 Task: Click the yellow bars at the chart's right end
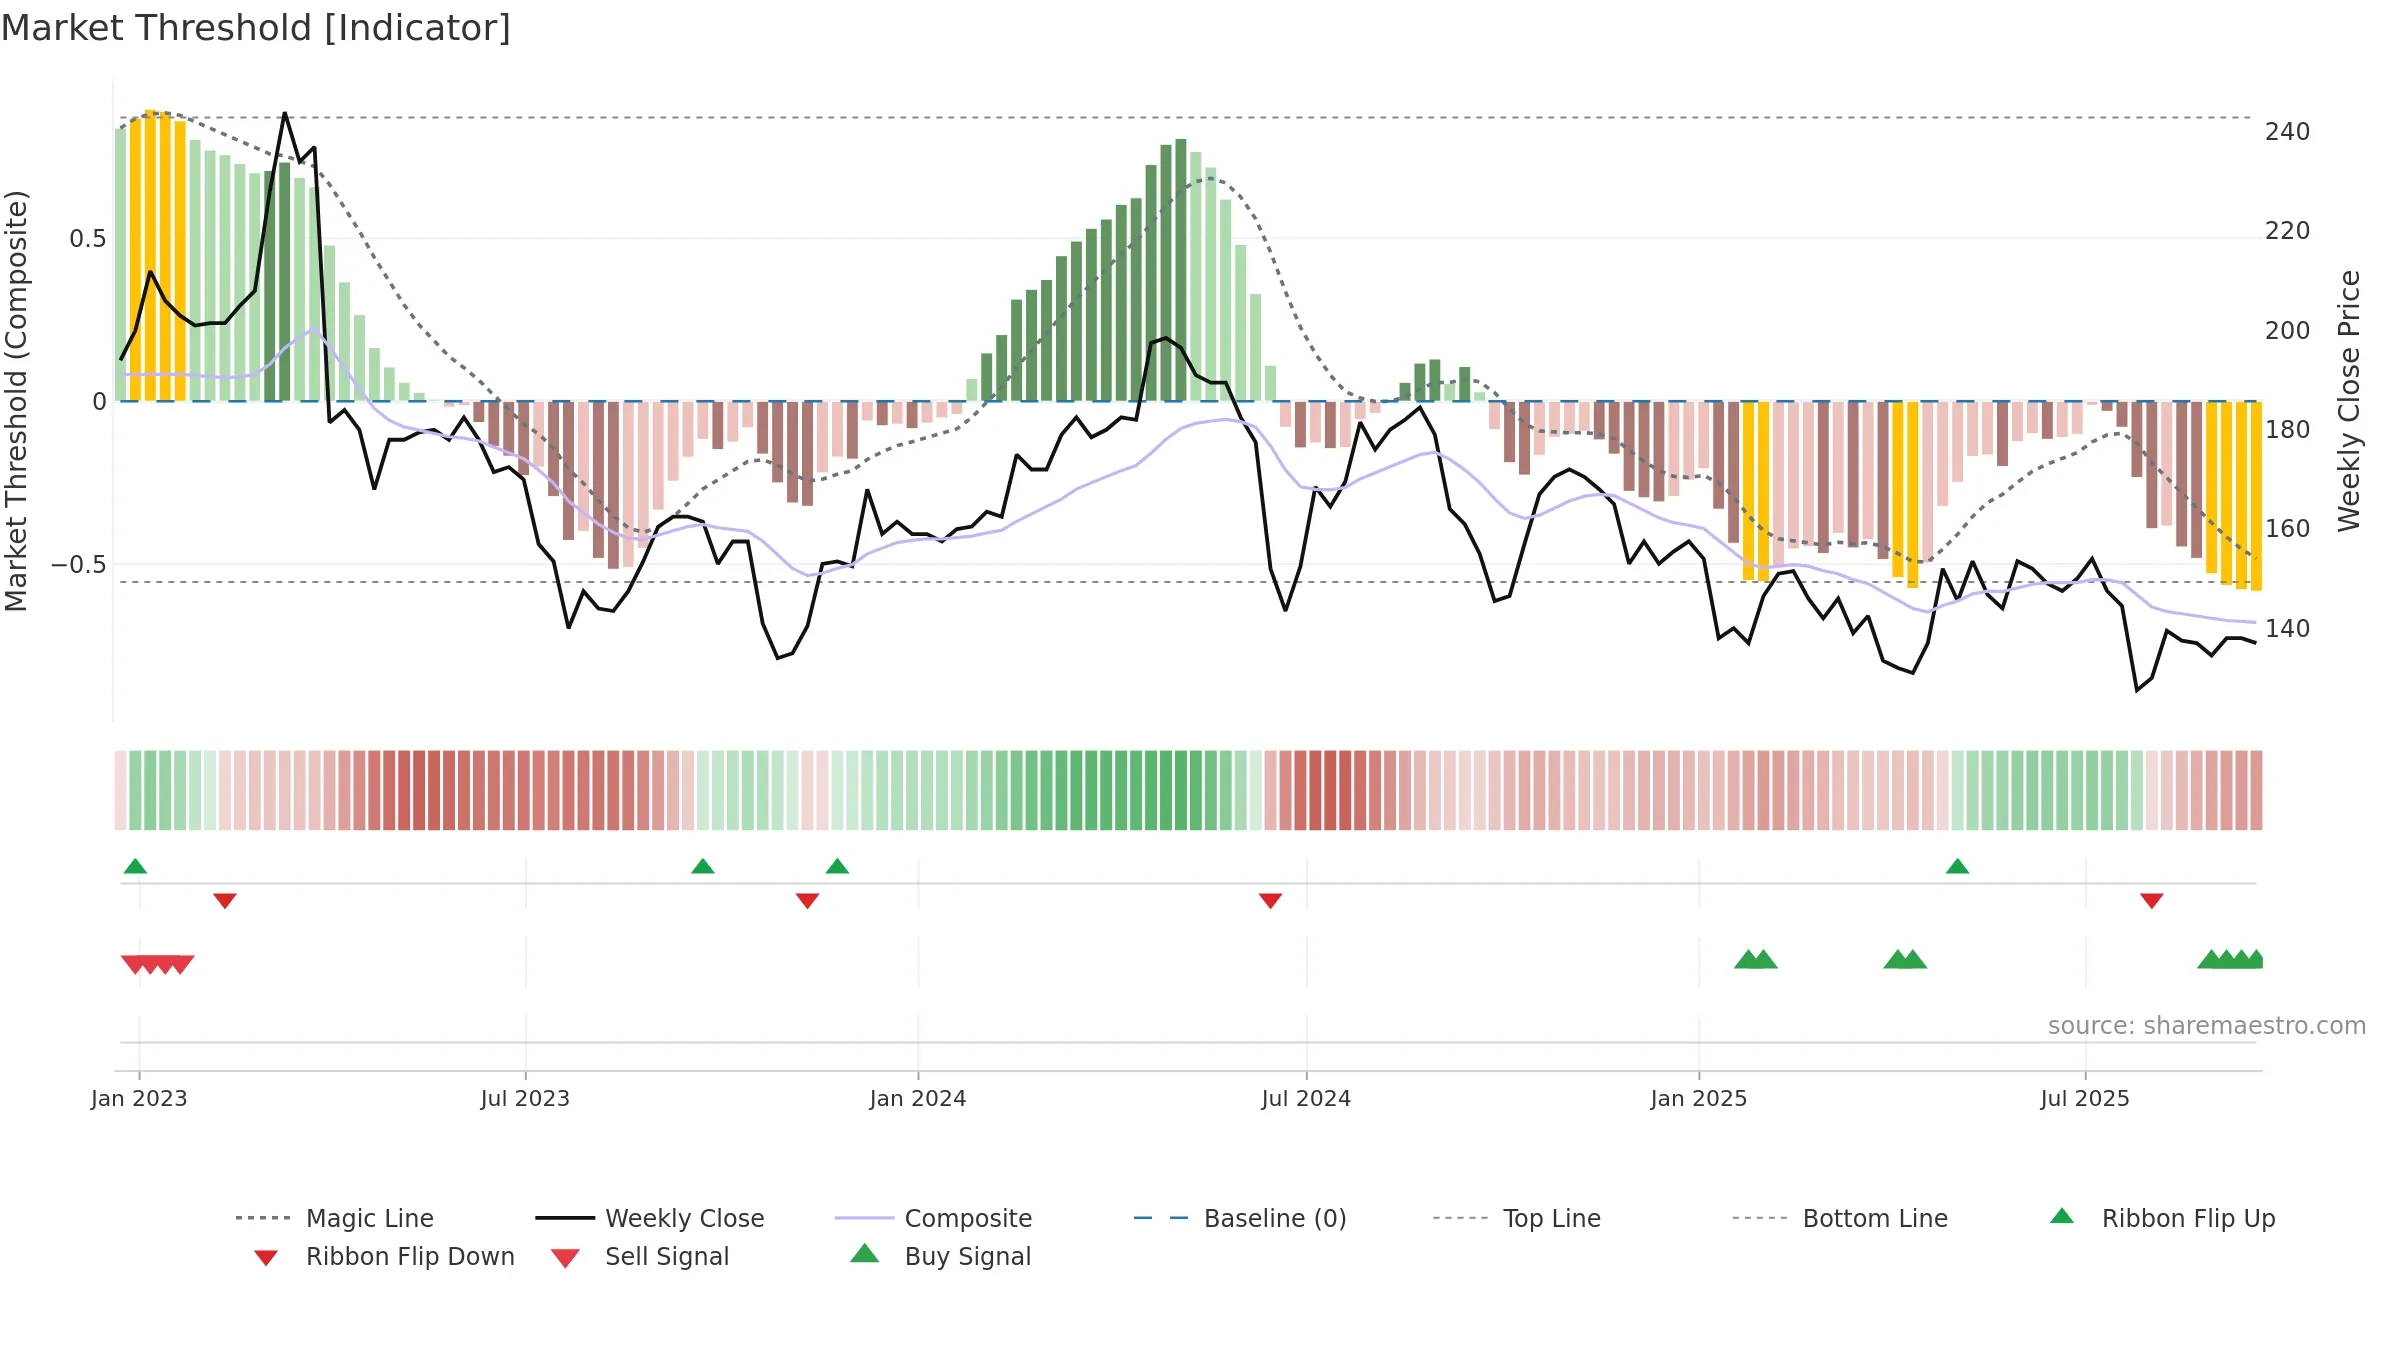2234,495
